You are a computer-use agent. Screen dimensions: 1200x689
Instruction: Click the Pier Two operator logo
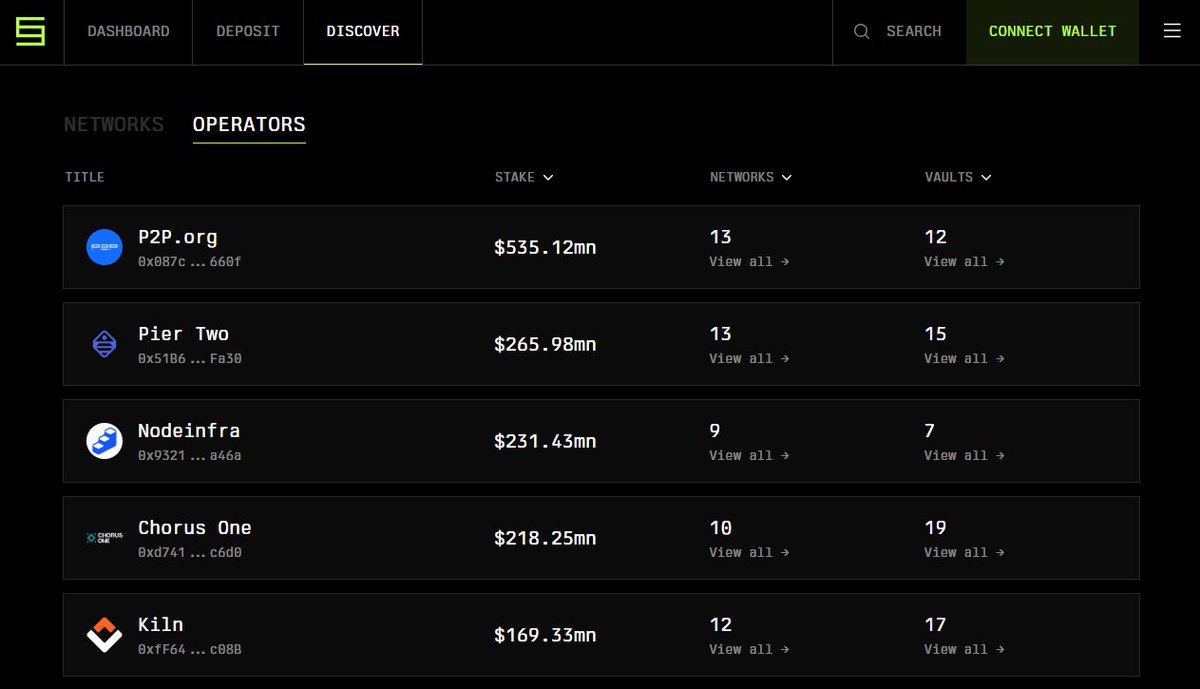click(x=104, y=344)
